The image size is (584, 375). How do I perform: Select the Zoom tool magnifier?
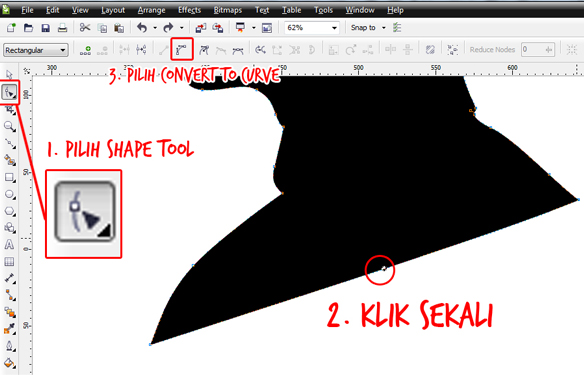coord(10,126)
